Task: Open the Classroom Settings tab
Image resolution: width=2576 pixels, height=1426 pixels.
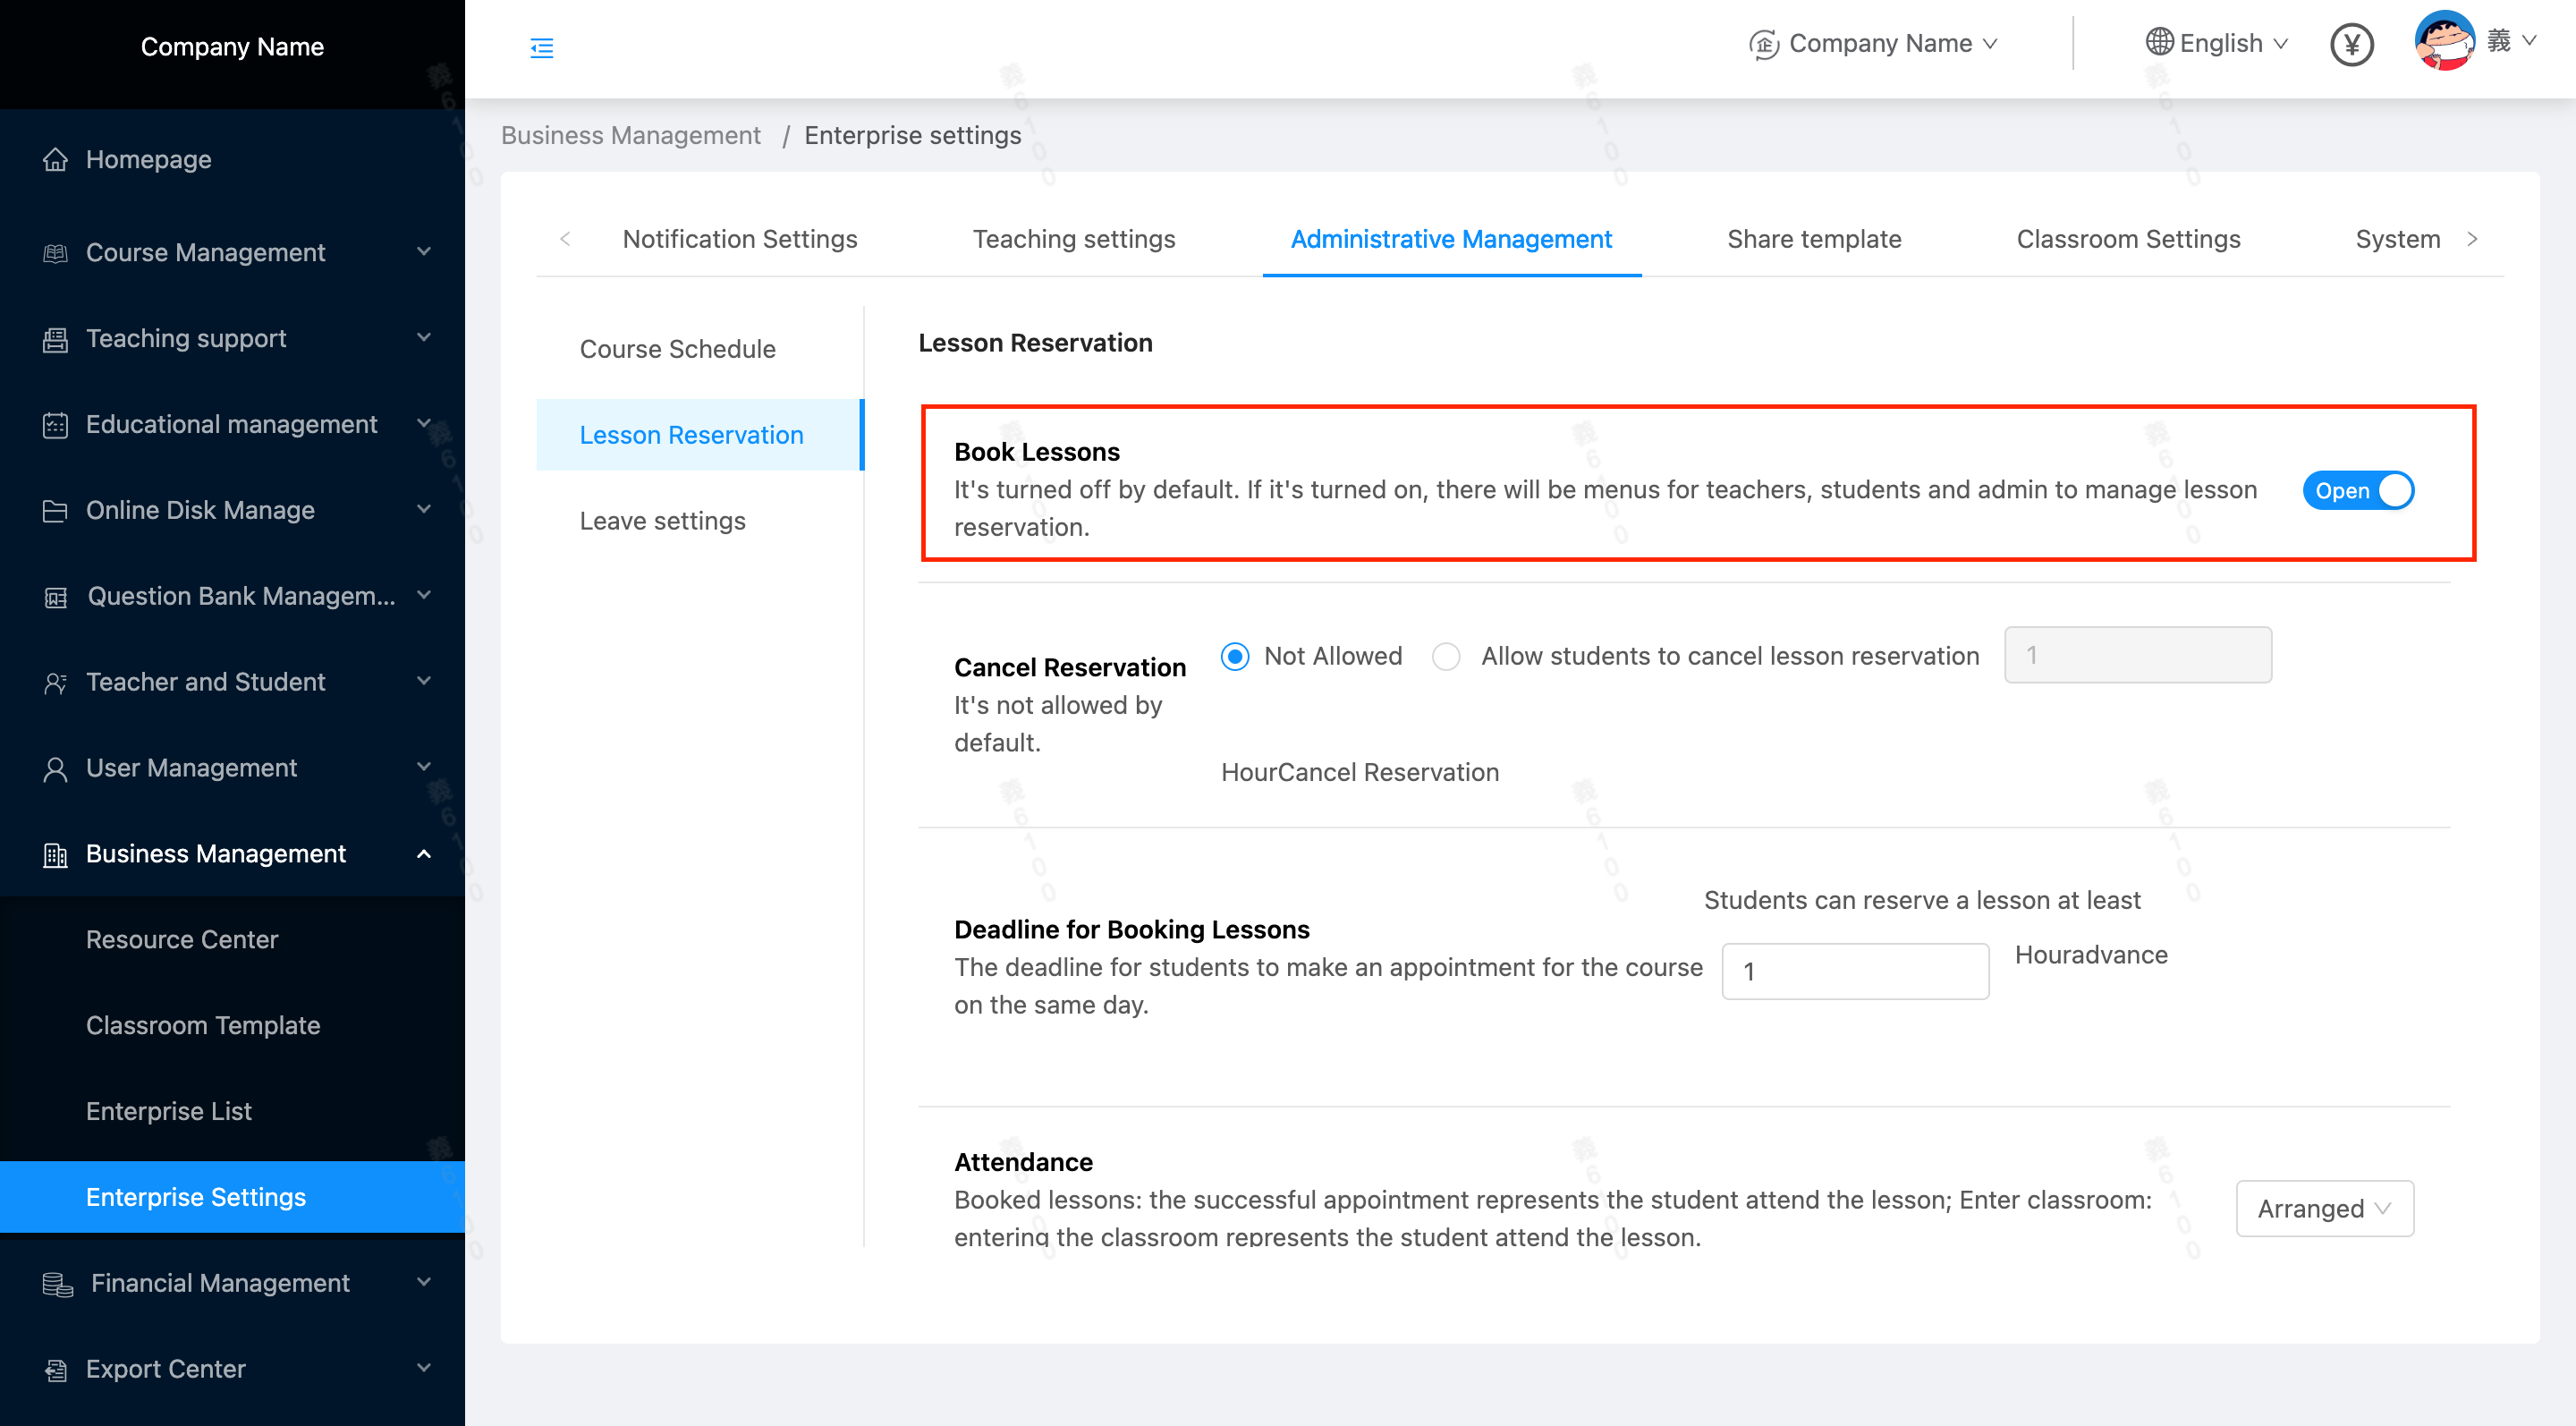Action: [x=2127, y=239]
